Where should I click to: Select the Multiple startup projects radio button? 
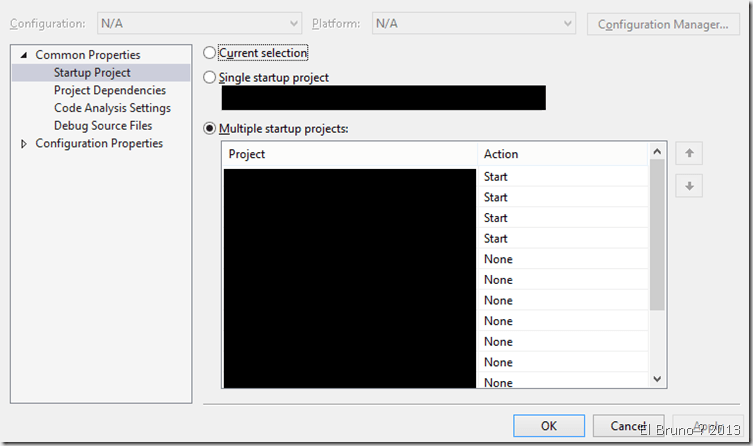tap(209, 129)
